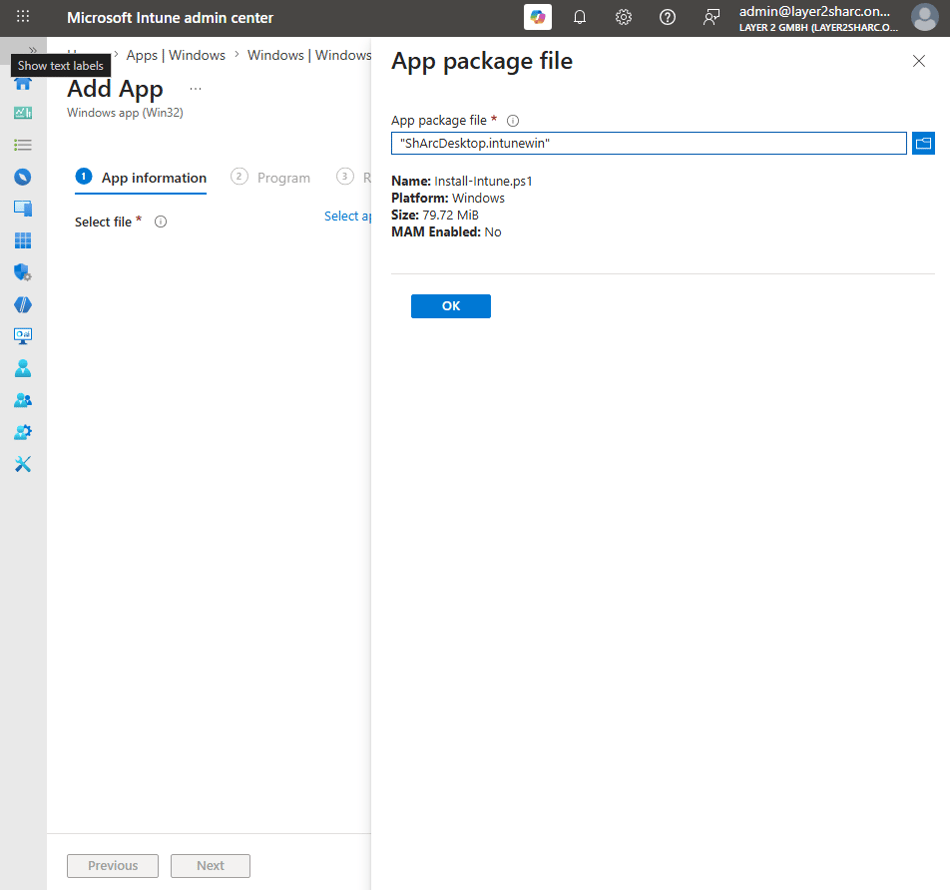950x890 pixels.
Task: Open the help question mark icon
Action: 667,17
